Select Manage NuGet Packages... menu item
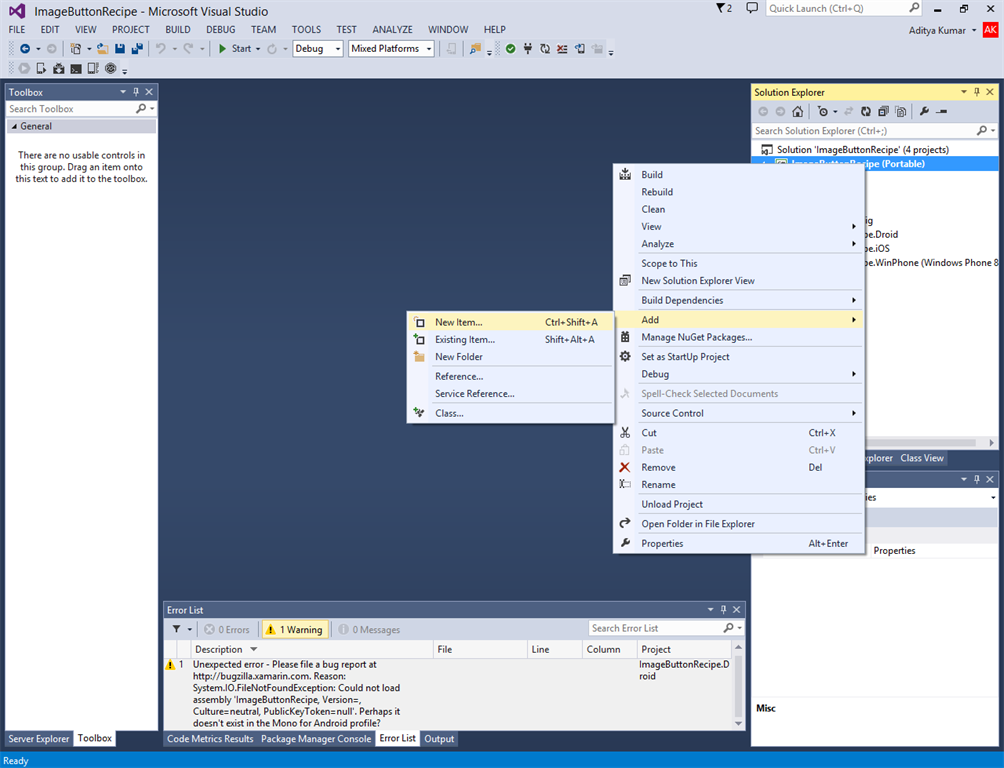This screenshot has height=768, width=1004. [x=739, y=337]
